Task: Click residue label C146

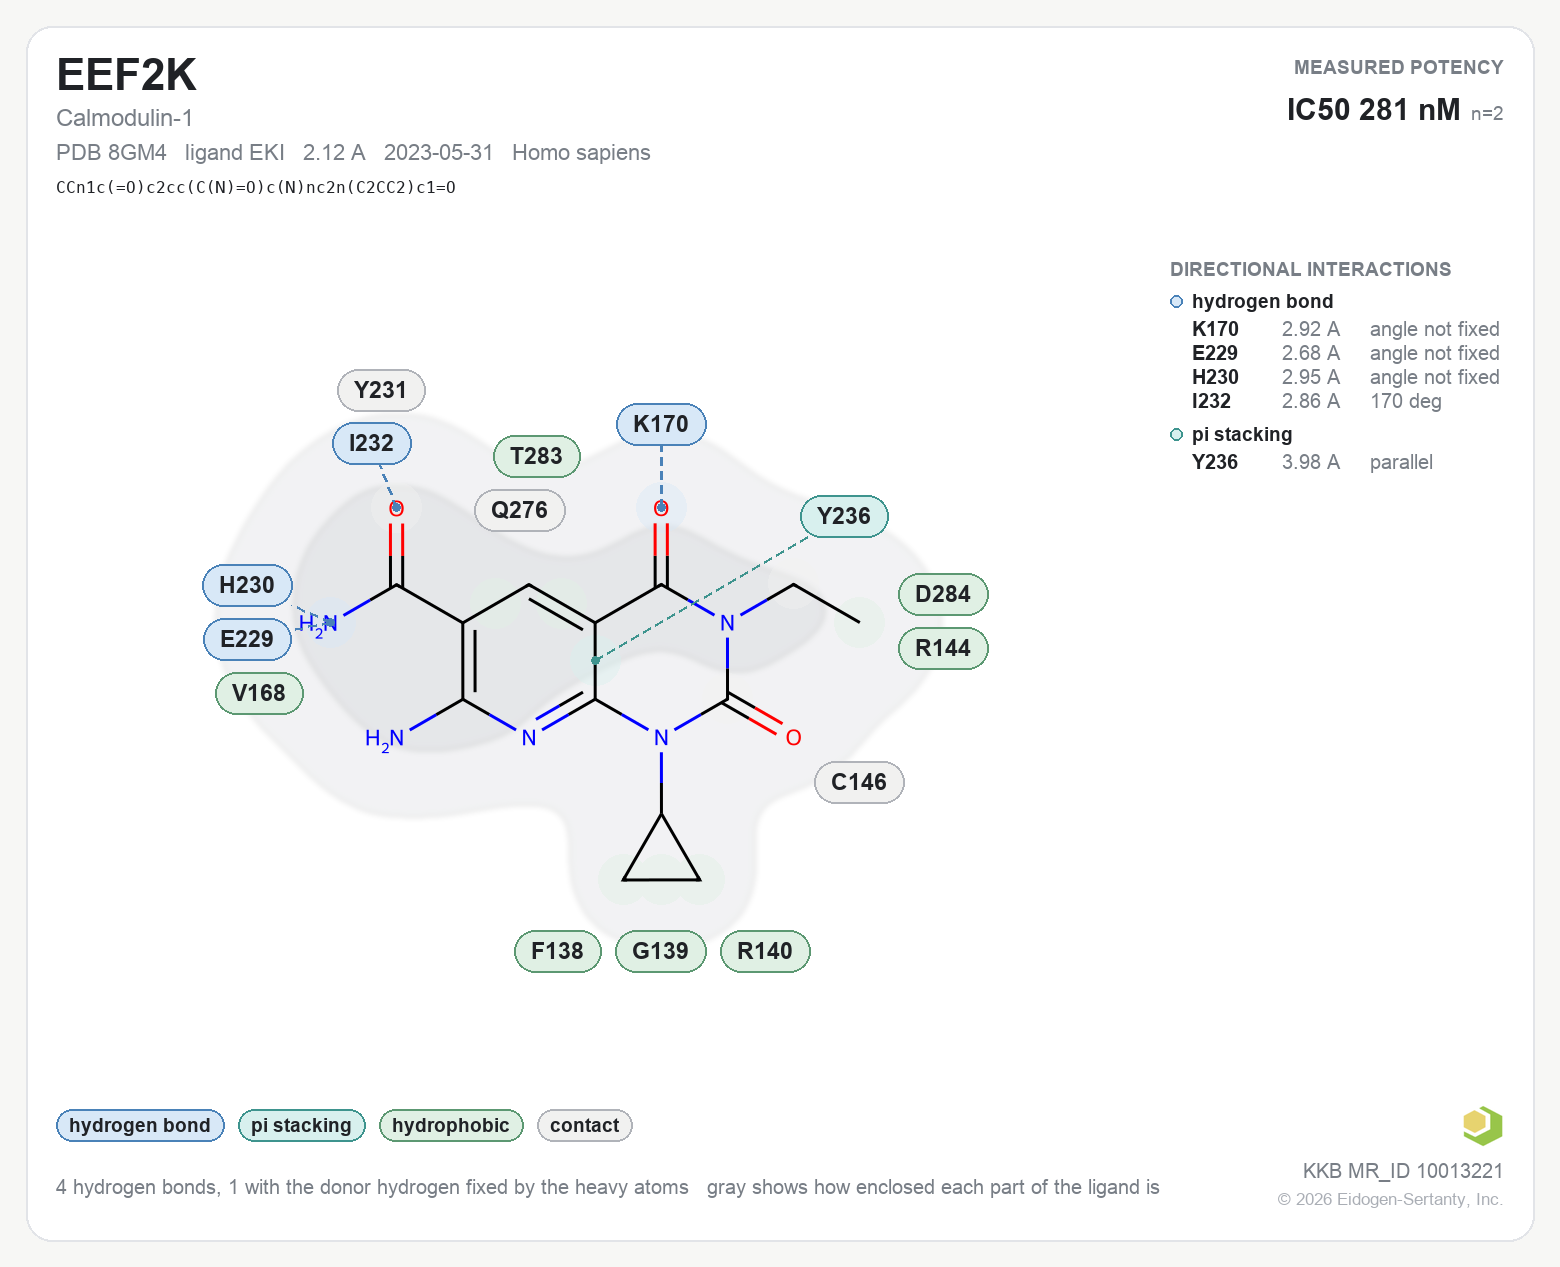Action: point(859,782)
